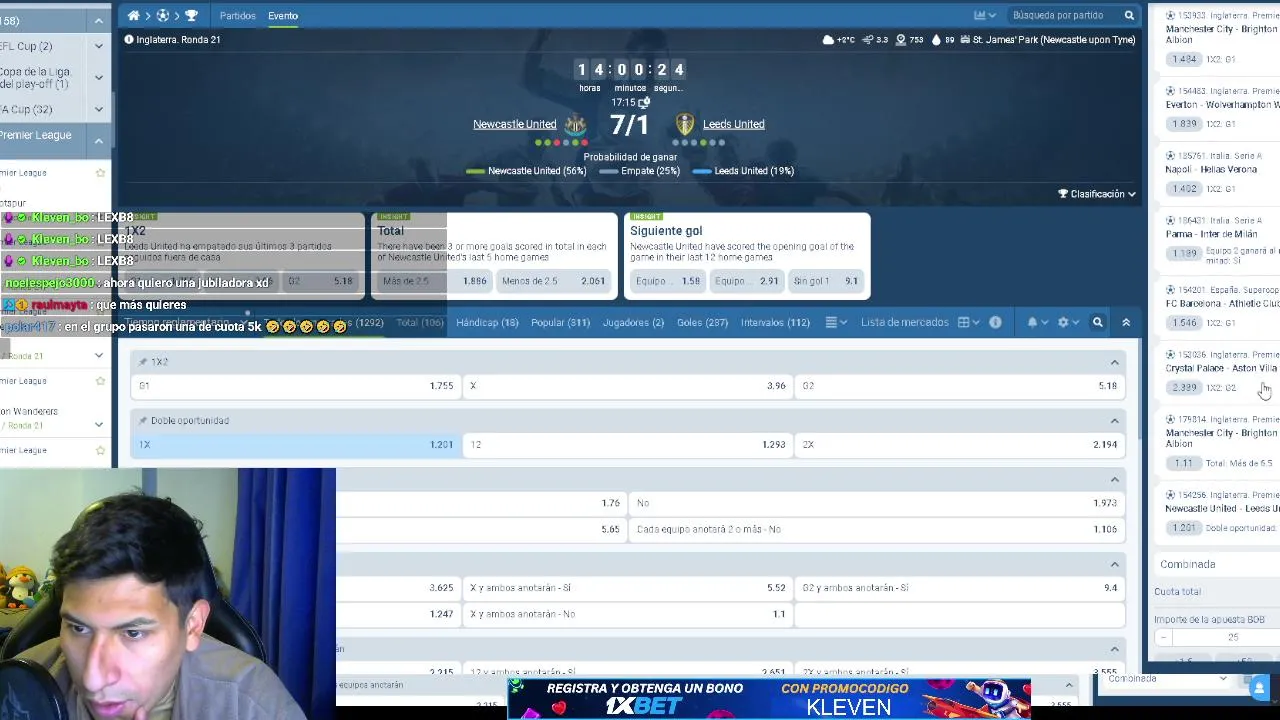
Task: Select G2 odds 5.18 in 1X2 market
Action: pos(960,386)
